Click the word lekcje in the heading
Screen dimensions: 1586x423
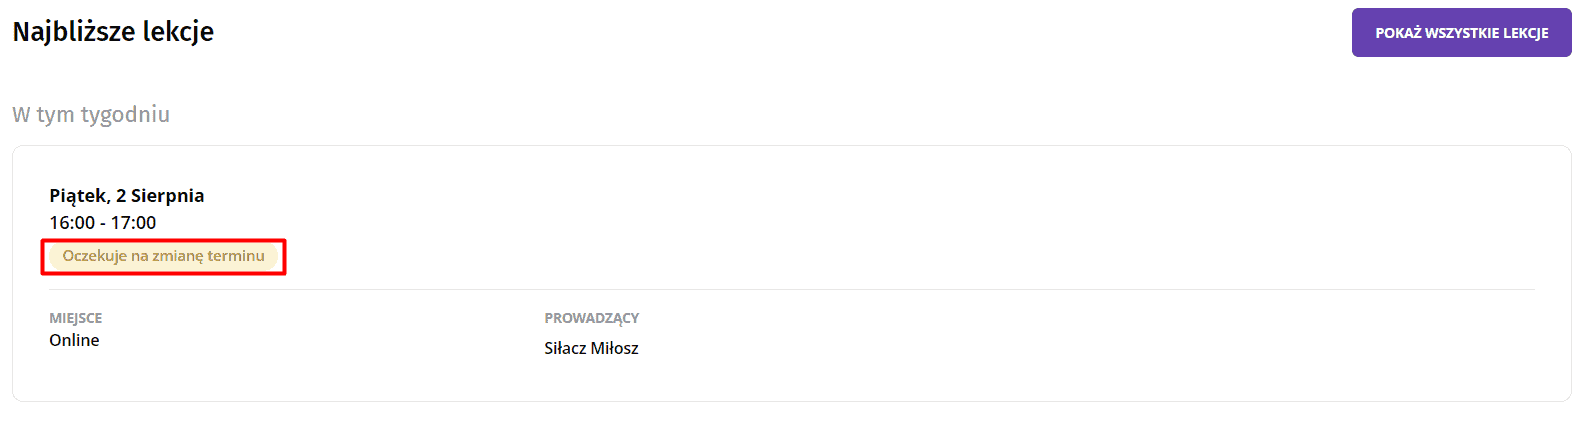point(178,32)
